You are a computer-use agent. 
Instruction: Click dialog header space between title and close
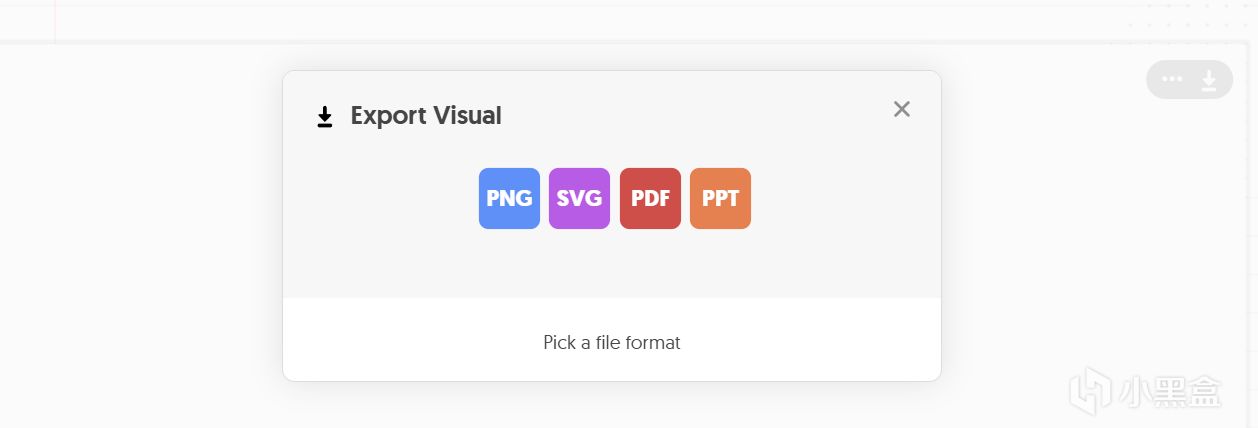click(700, 112)
